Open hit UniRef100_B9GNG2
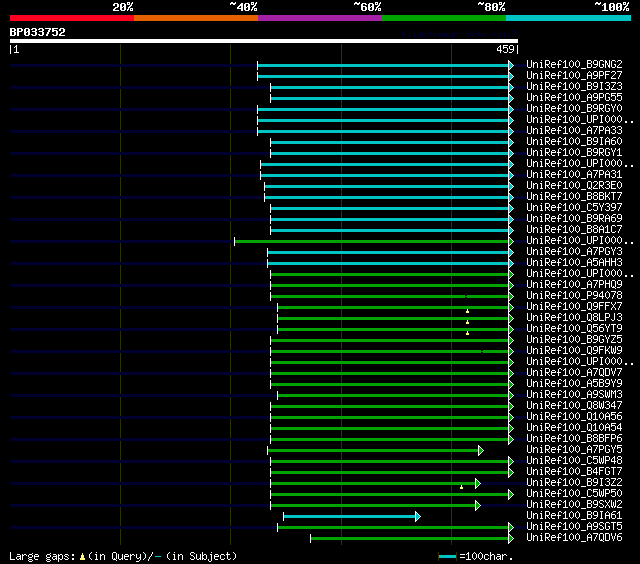Image resolution: width=640 pixels, height=564 pixels. [x=574, y=64]
